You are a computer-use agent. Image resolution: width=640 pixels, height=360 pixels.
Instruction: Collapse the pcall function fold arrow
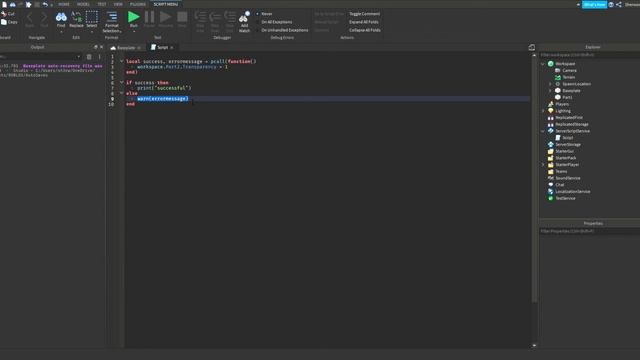[x=121, y=61]
